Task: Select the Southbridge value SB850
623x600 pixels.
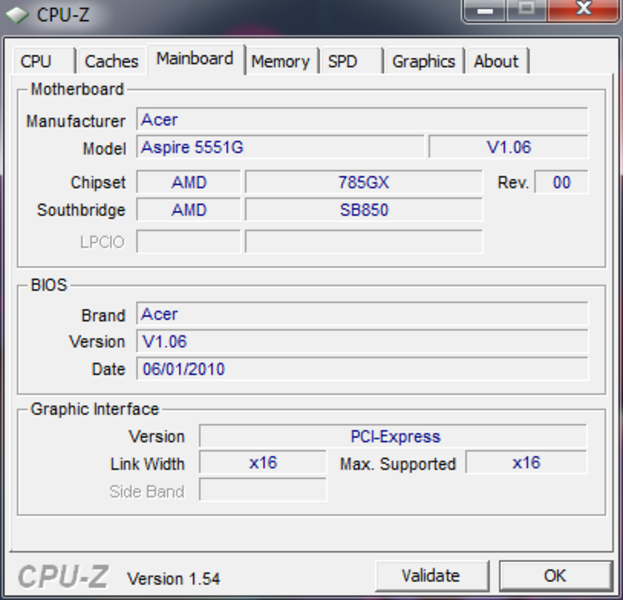Action: pyautogui.click(x=364, y=210)
